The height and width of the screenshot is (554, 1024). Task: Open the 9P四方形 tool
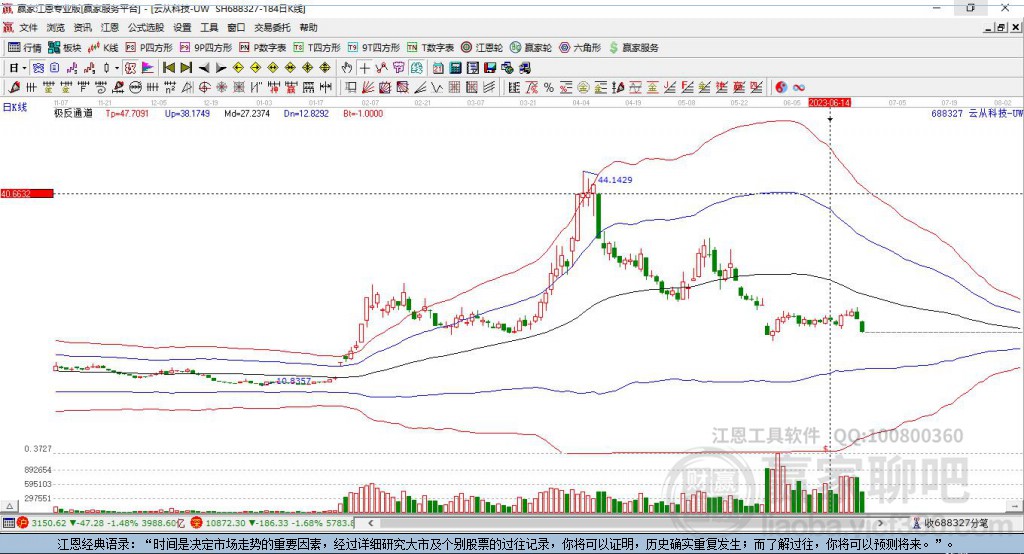pos(206,48)
